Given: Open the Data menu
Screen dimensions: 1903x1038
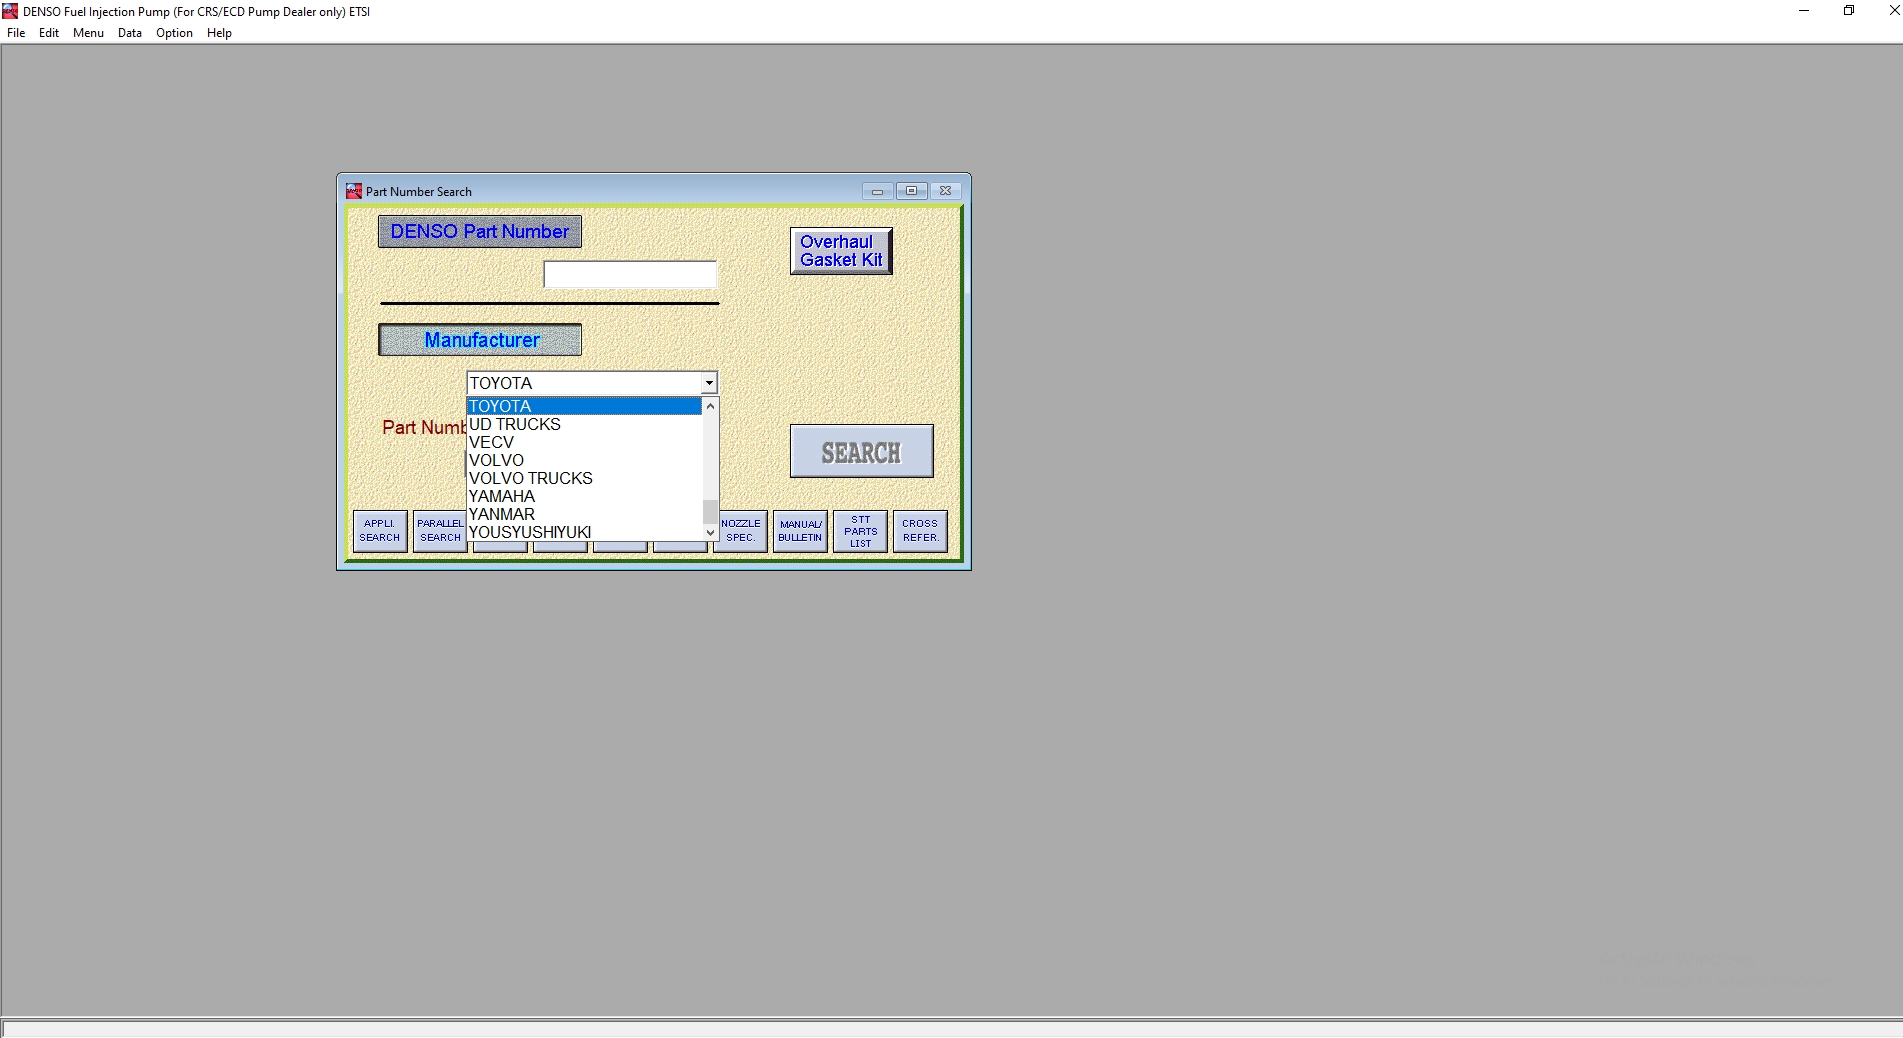Looking at the screenshot, I should click(130, 33).
